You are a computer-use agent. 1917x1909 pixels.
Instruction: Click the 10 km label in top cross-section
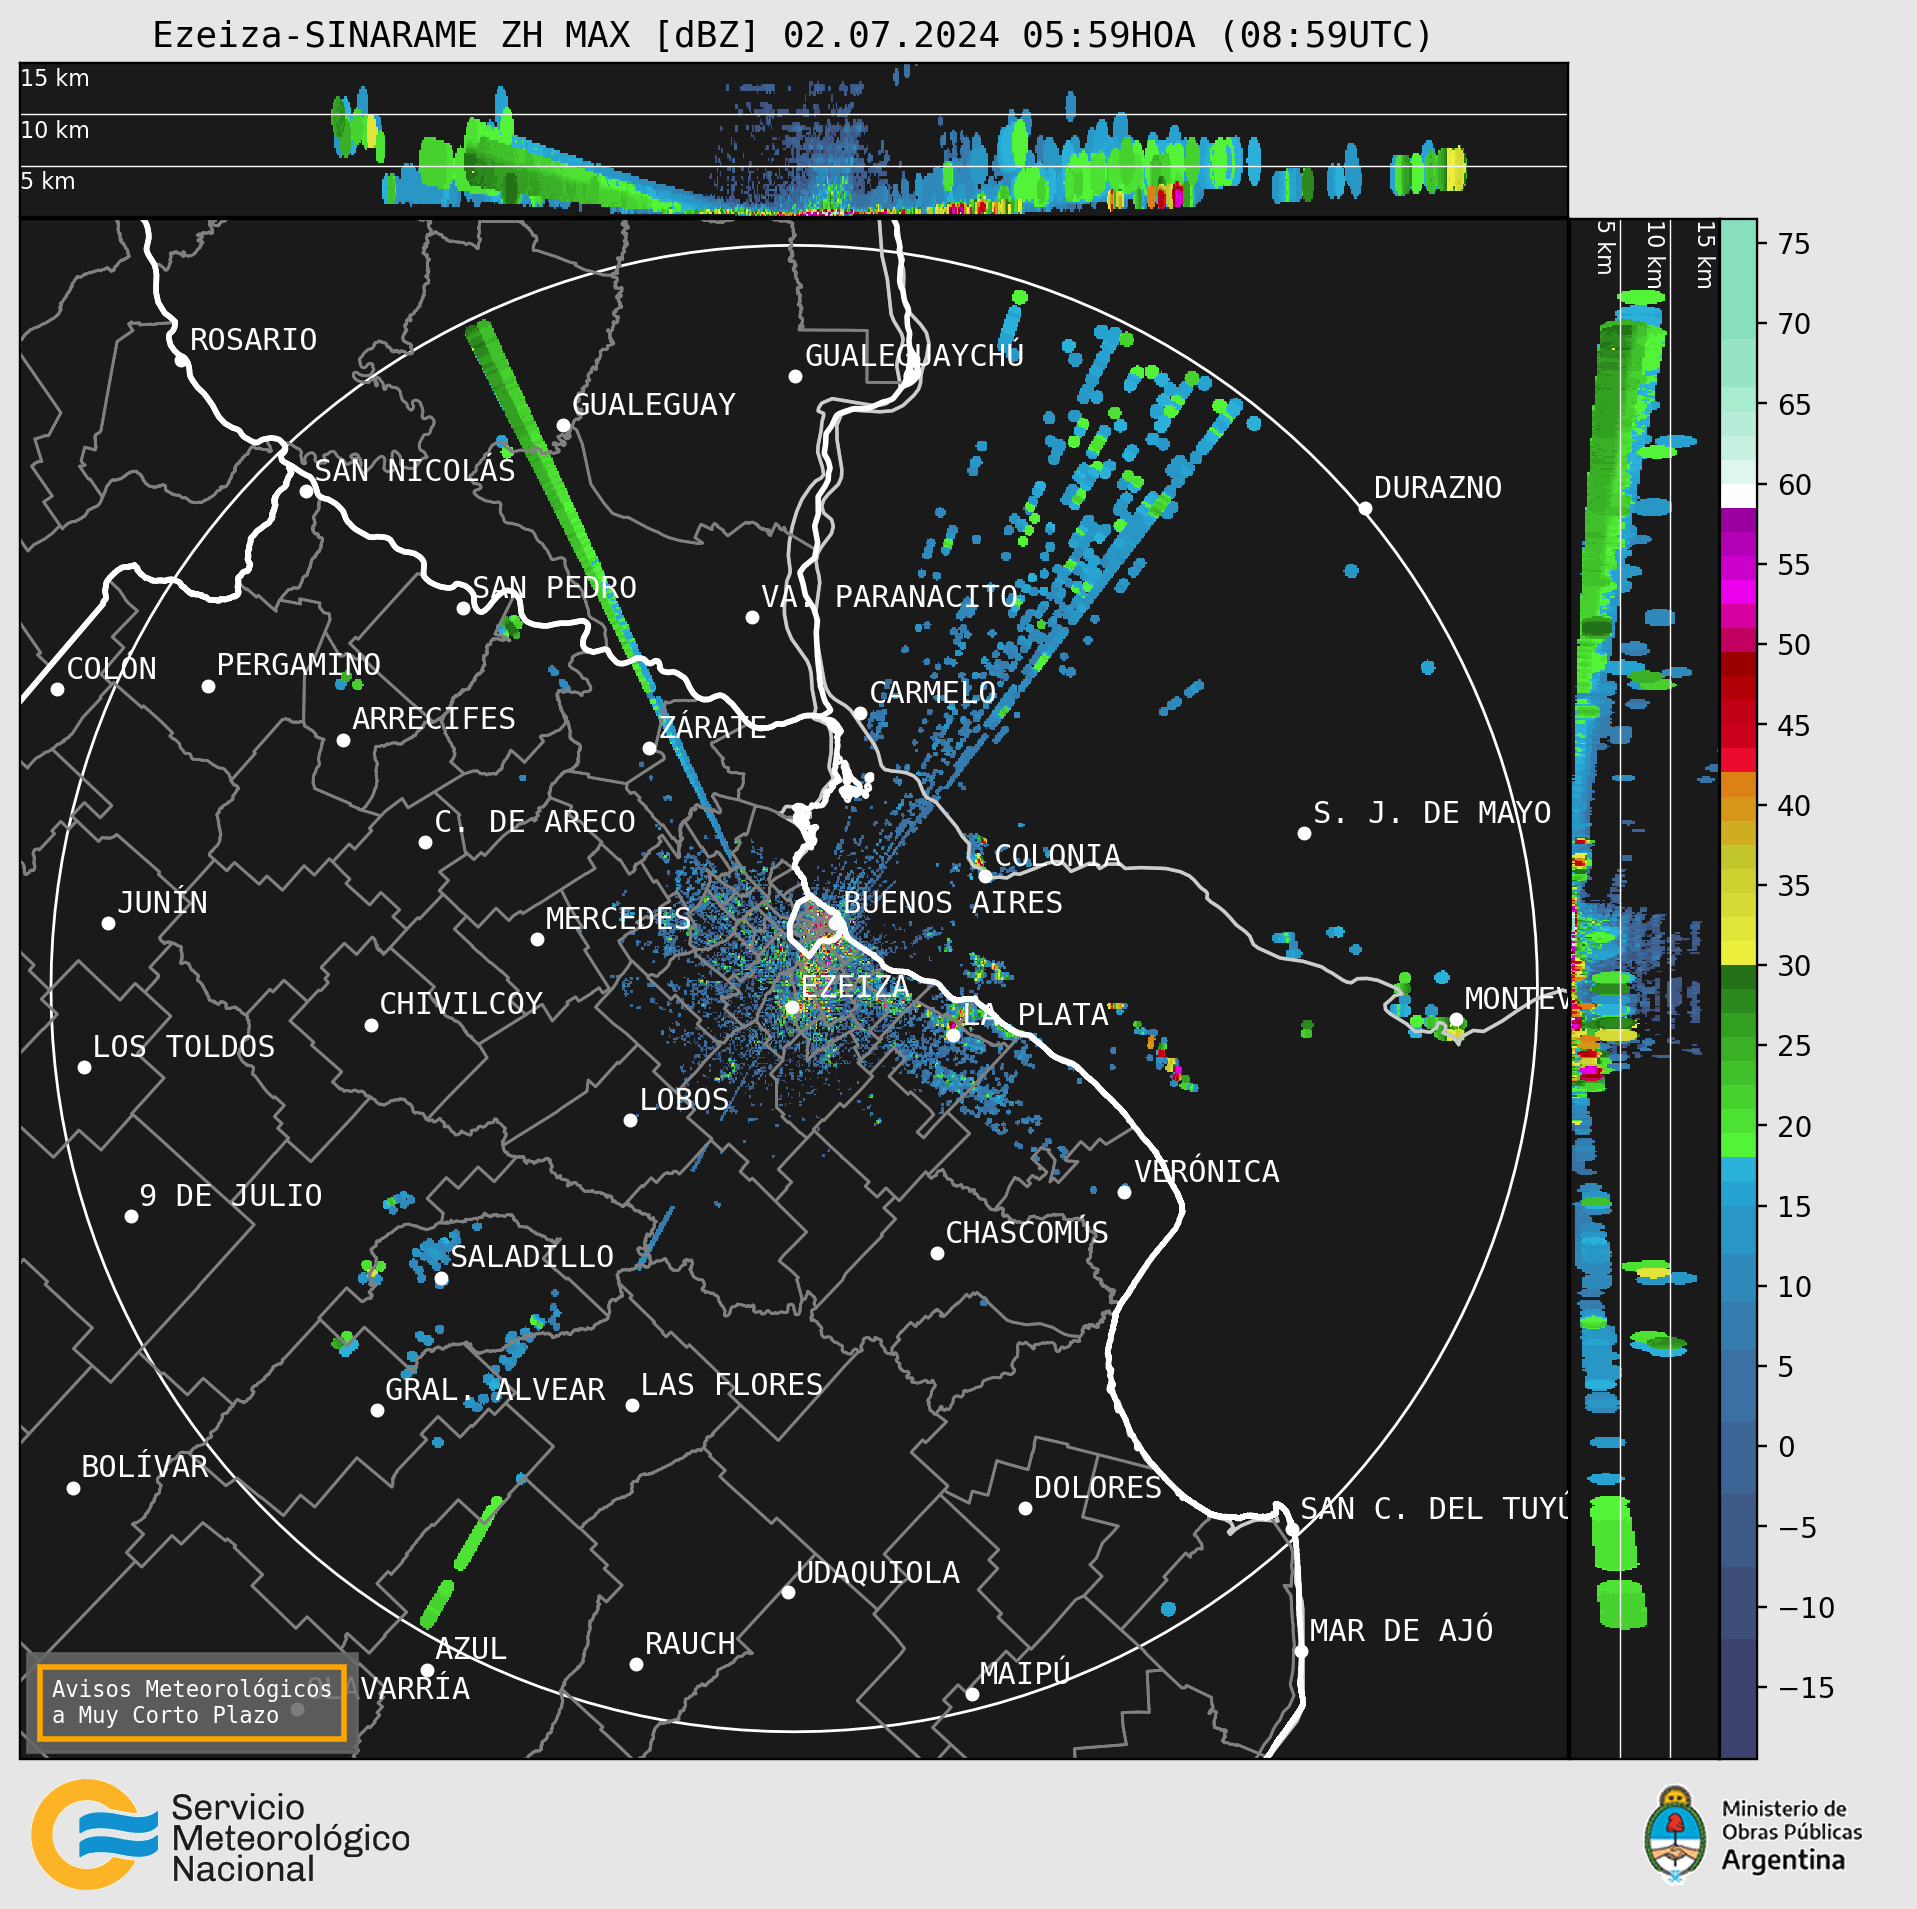point(55,130)
